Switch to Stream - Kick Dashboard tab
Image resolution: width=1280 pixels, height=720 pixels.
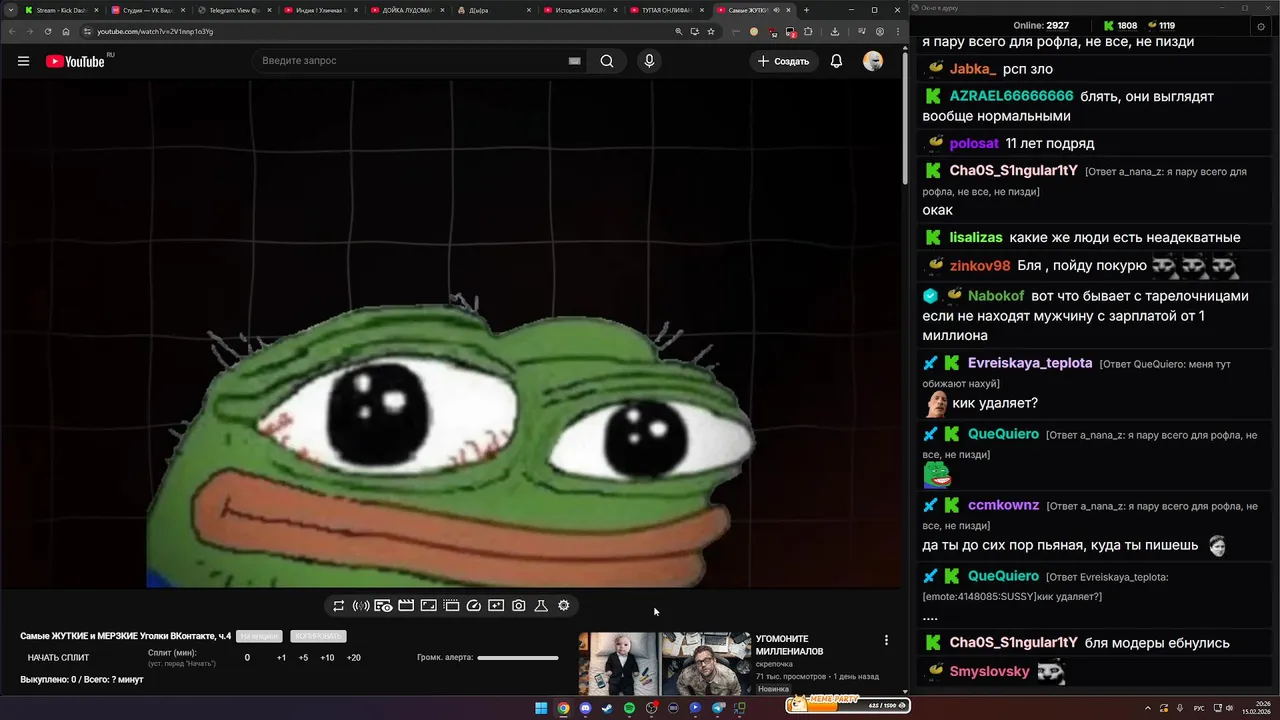60,10
